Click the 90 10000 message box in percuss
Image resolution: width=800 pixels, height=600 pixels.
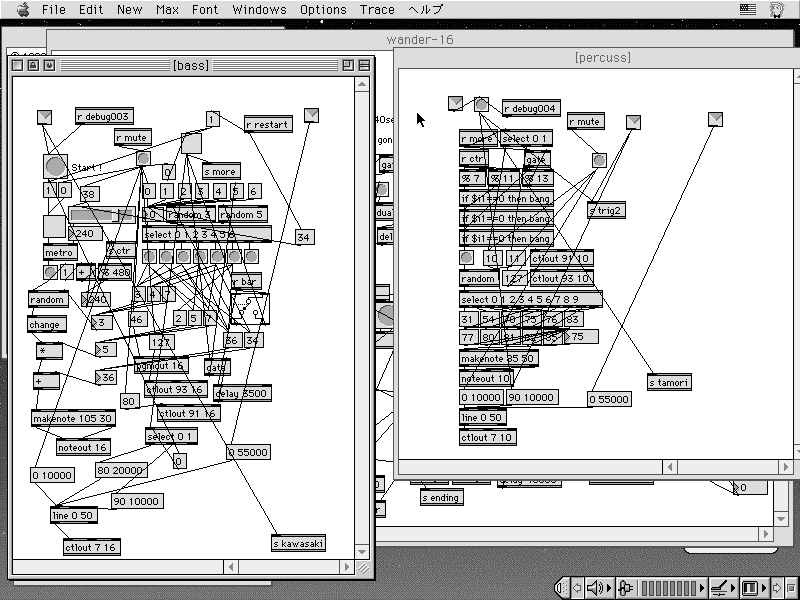tap(532, 397)
